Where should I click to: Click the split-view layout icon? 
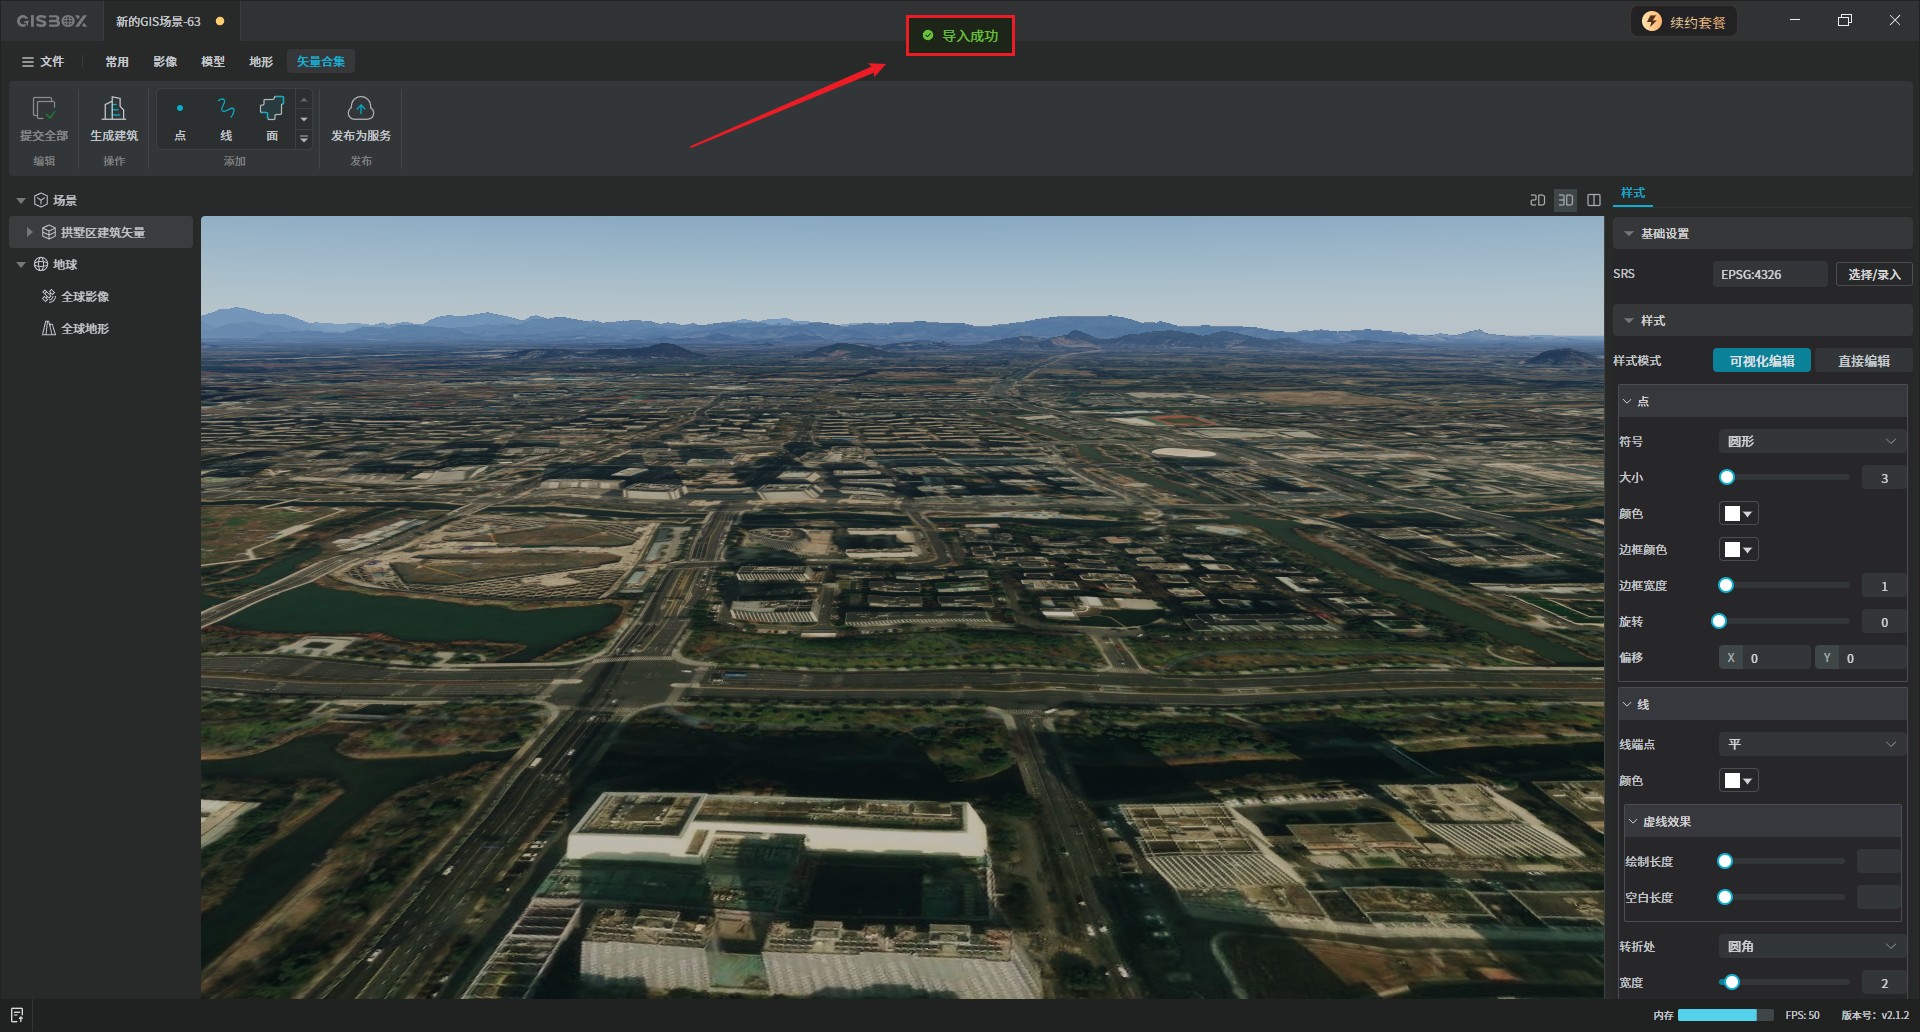click(x=1594, y=200)
